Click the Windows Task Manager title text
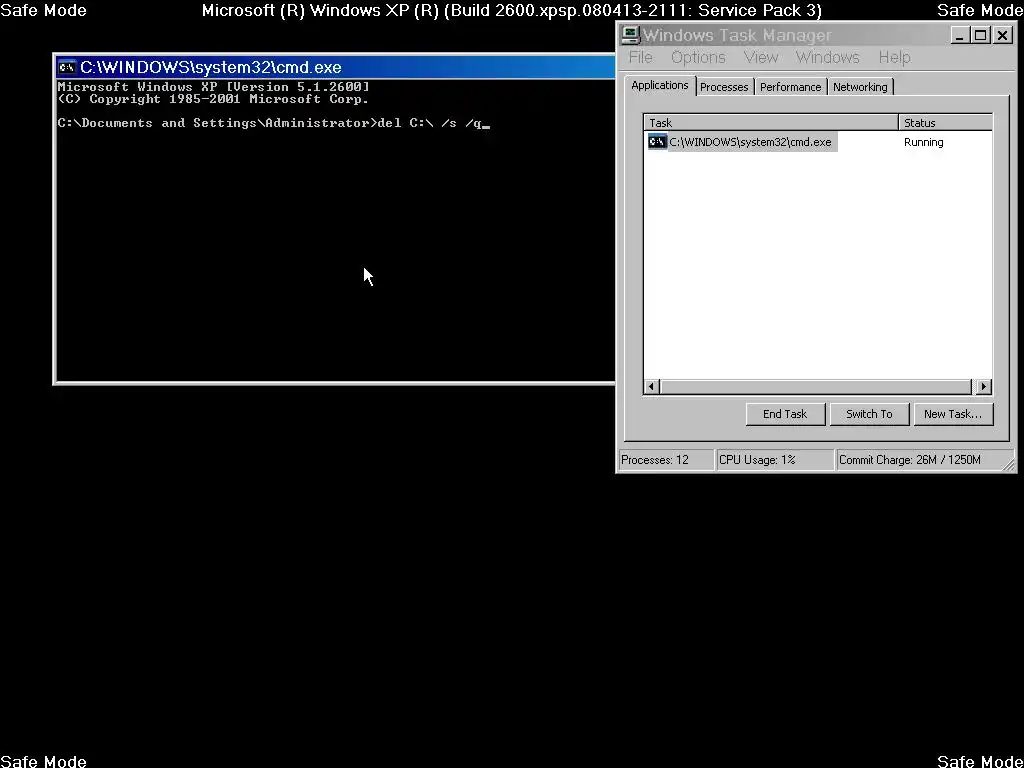 737,35
